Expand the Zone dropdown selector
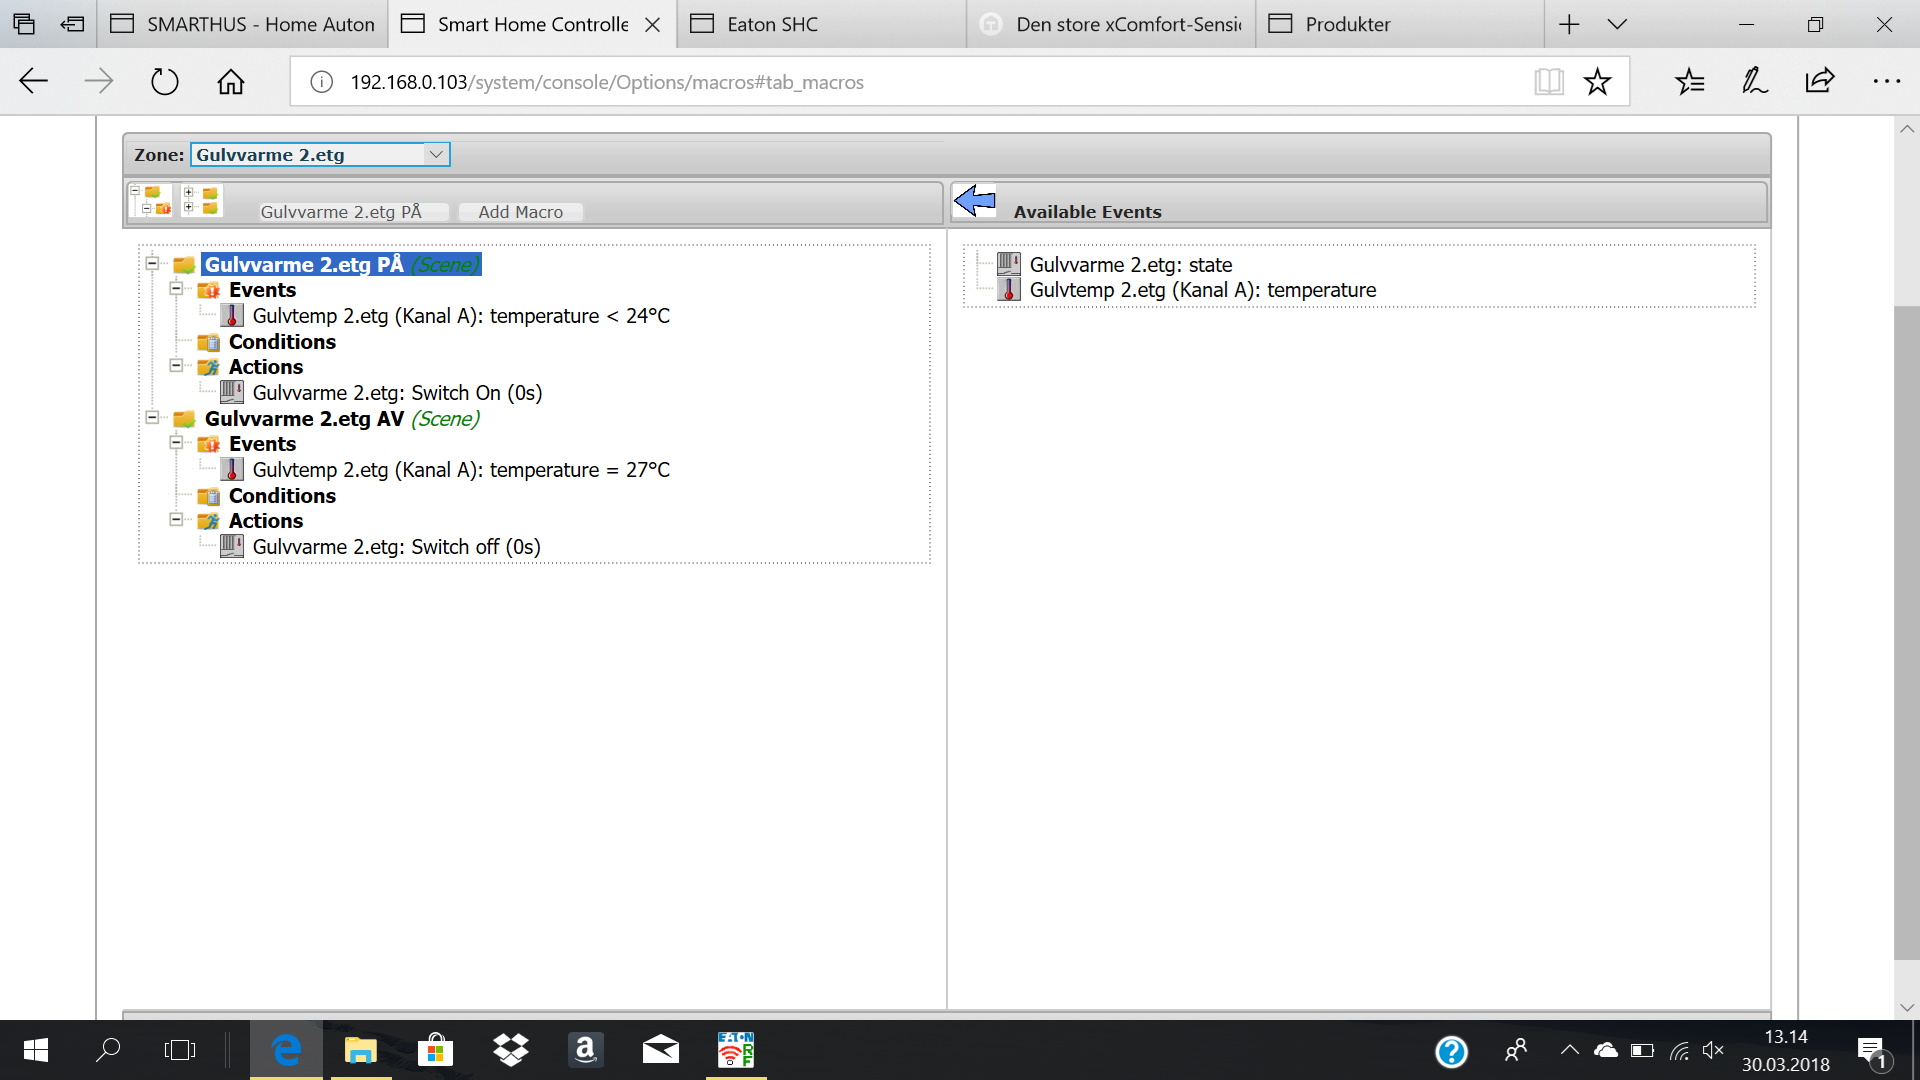This screenshot has height=1080, width=1920. [x=435, y=154]
